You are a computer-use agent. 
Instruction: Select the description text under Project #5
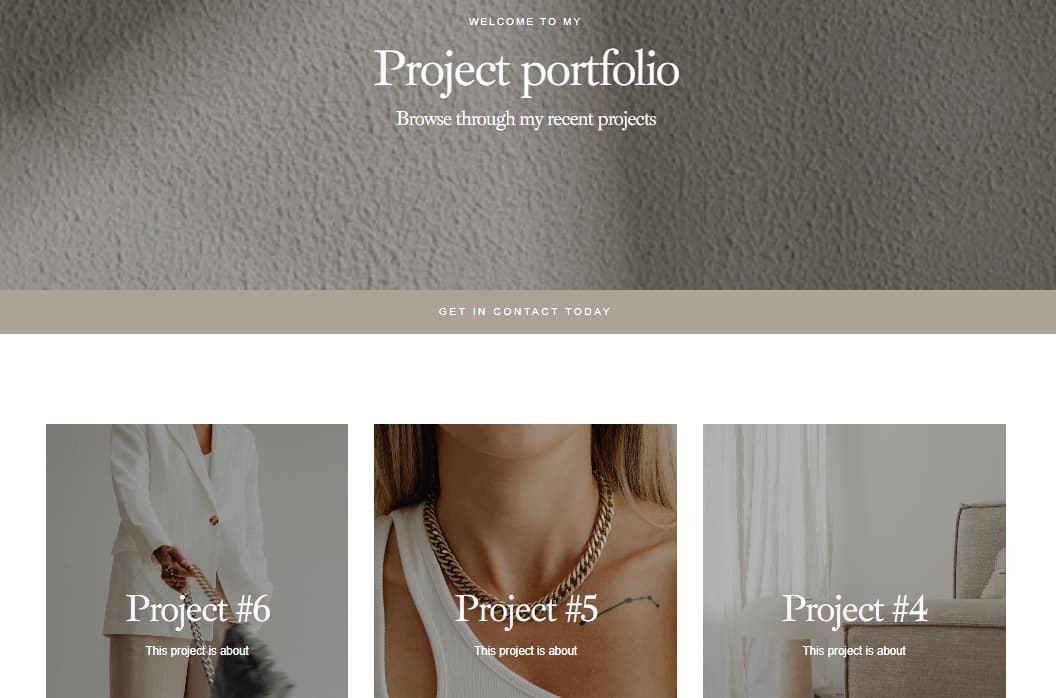point(525,651)
